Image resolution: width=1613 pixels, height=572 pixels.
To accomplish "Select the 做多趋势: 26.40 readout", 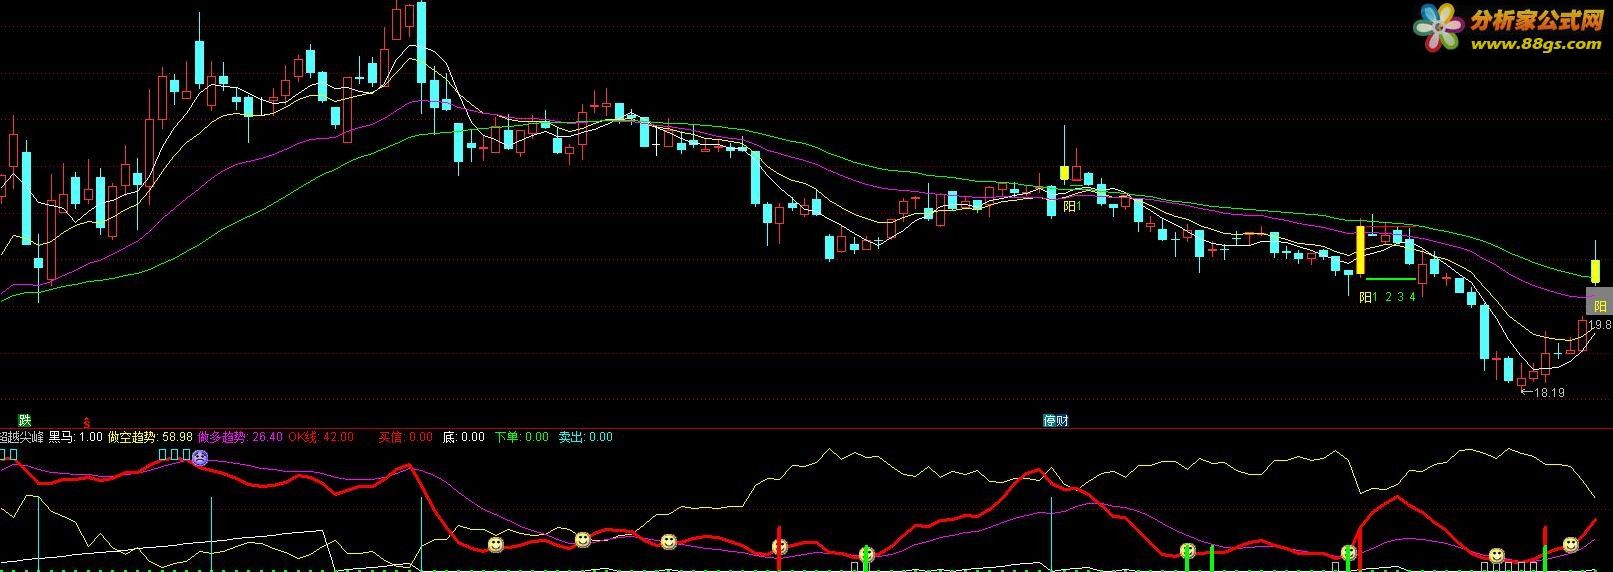I will click(x=240, y=437).
